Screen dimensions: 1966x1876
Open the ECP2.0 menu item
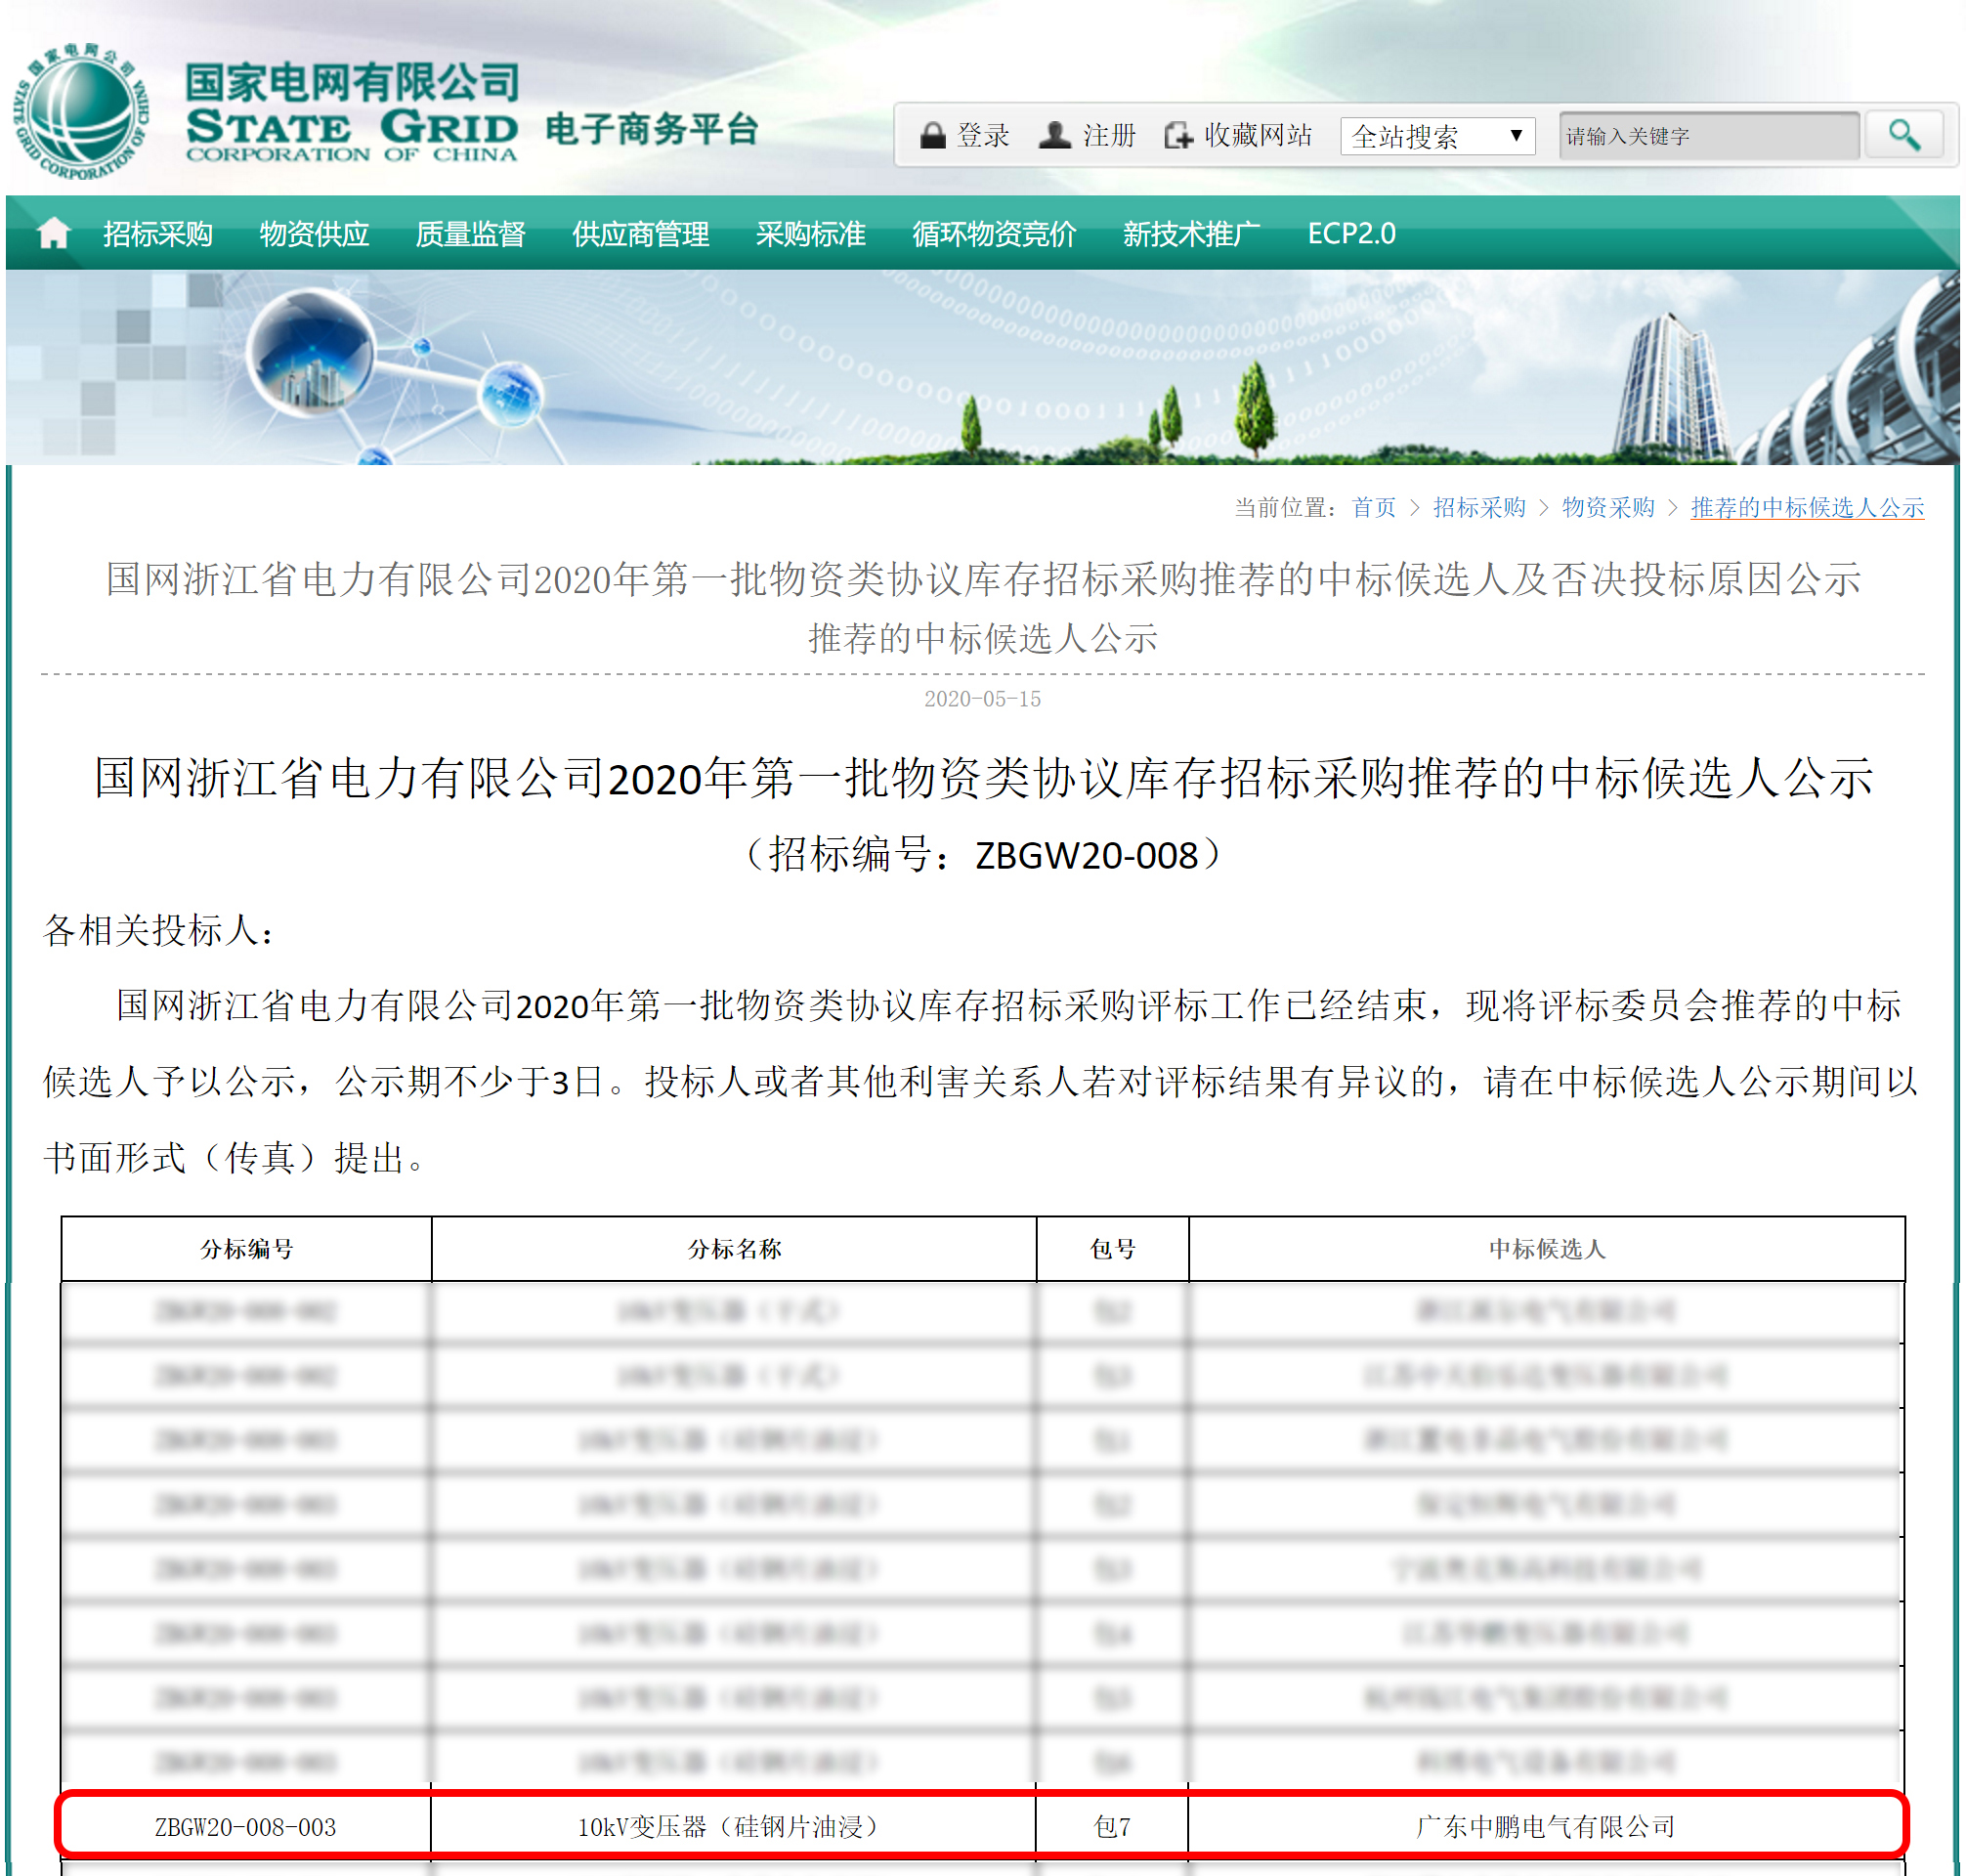pos(1350,234)
